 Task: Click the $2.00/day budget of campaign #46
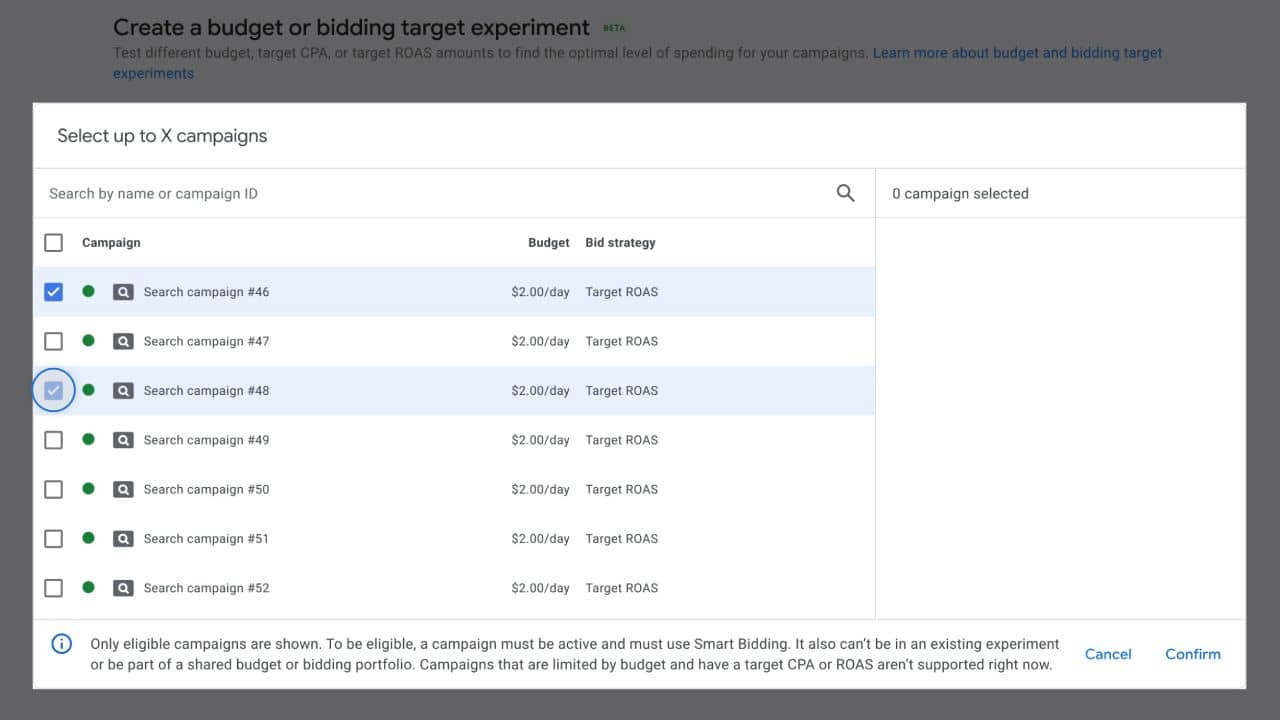tap(540, 292)
